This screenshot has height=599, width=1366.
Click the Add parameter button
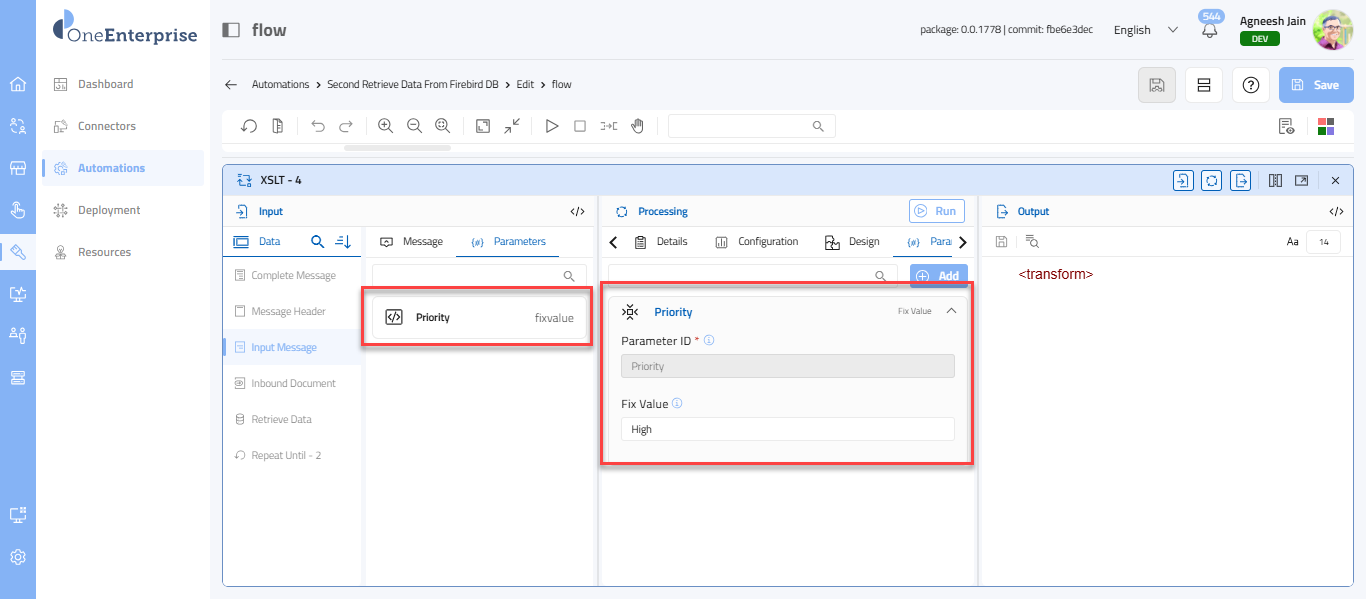click(x=938, y=276)
